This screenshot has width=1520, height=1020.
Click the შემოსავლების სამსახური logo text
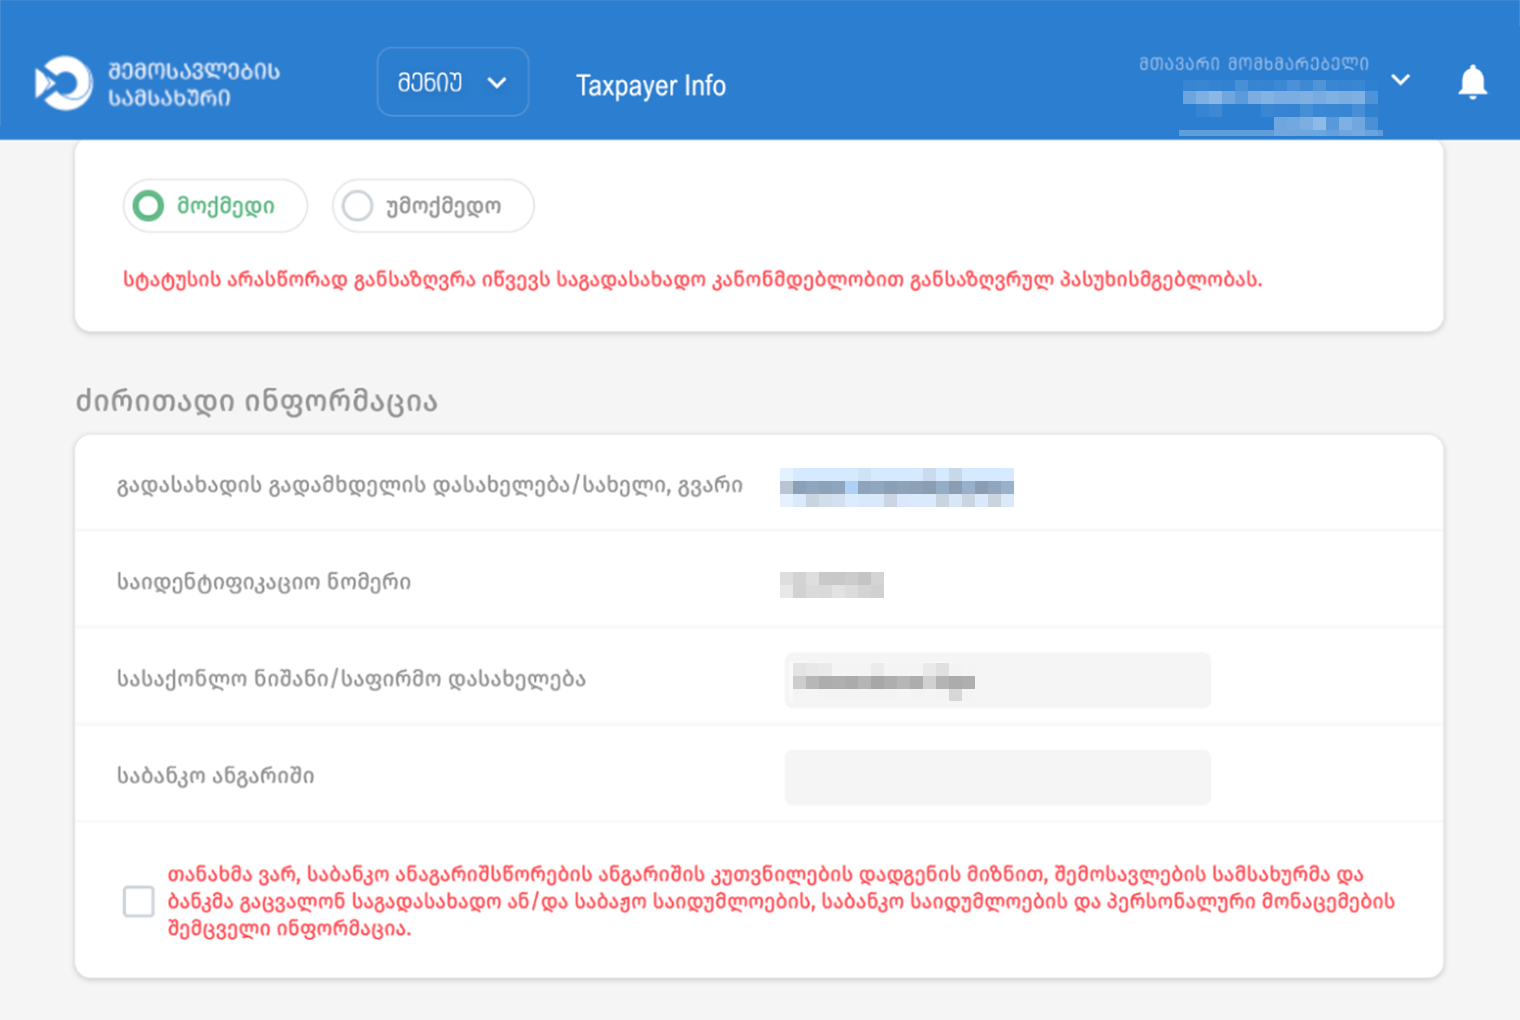(194, 84)
